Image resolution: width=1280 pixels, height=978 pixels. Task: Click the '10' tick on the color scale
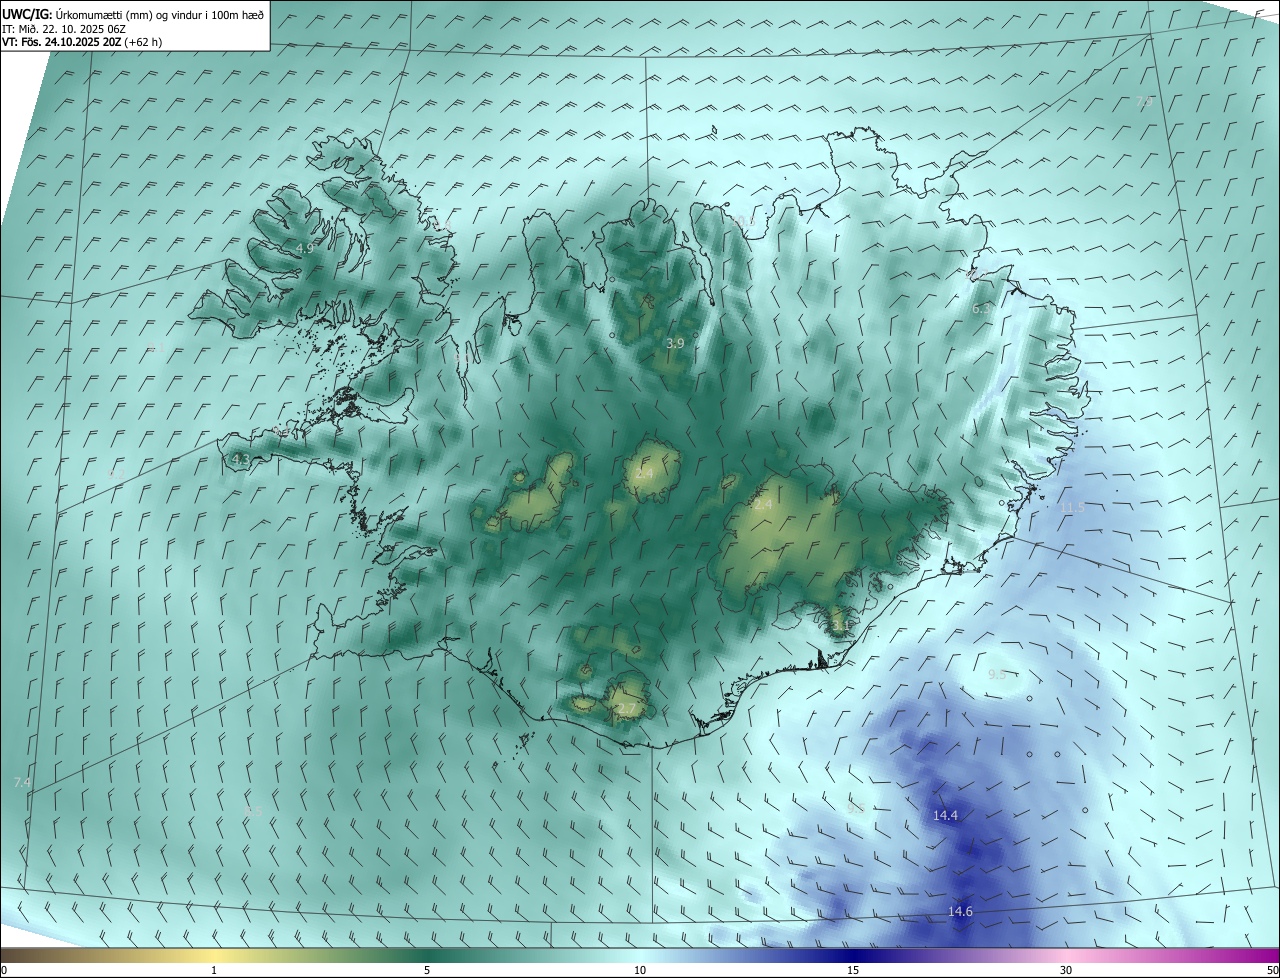coord(640,970)
